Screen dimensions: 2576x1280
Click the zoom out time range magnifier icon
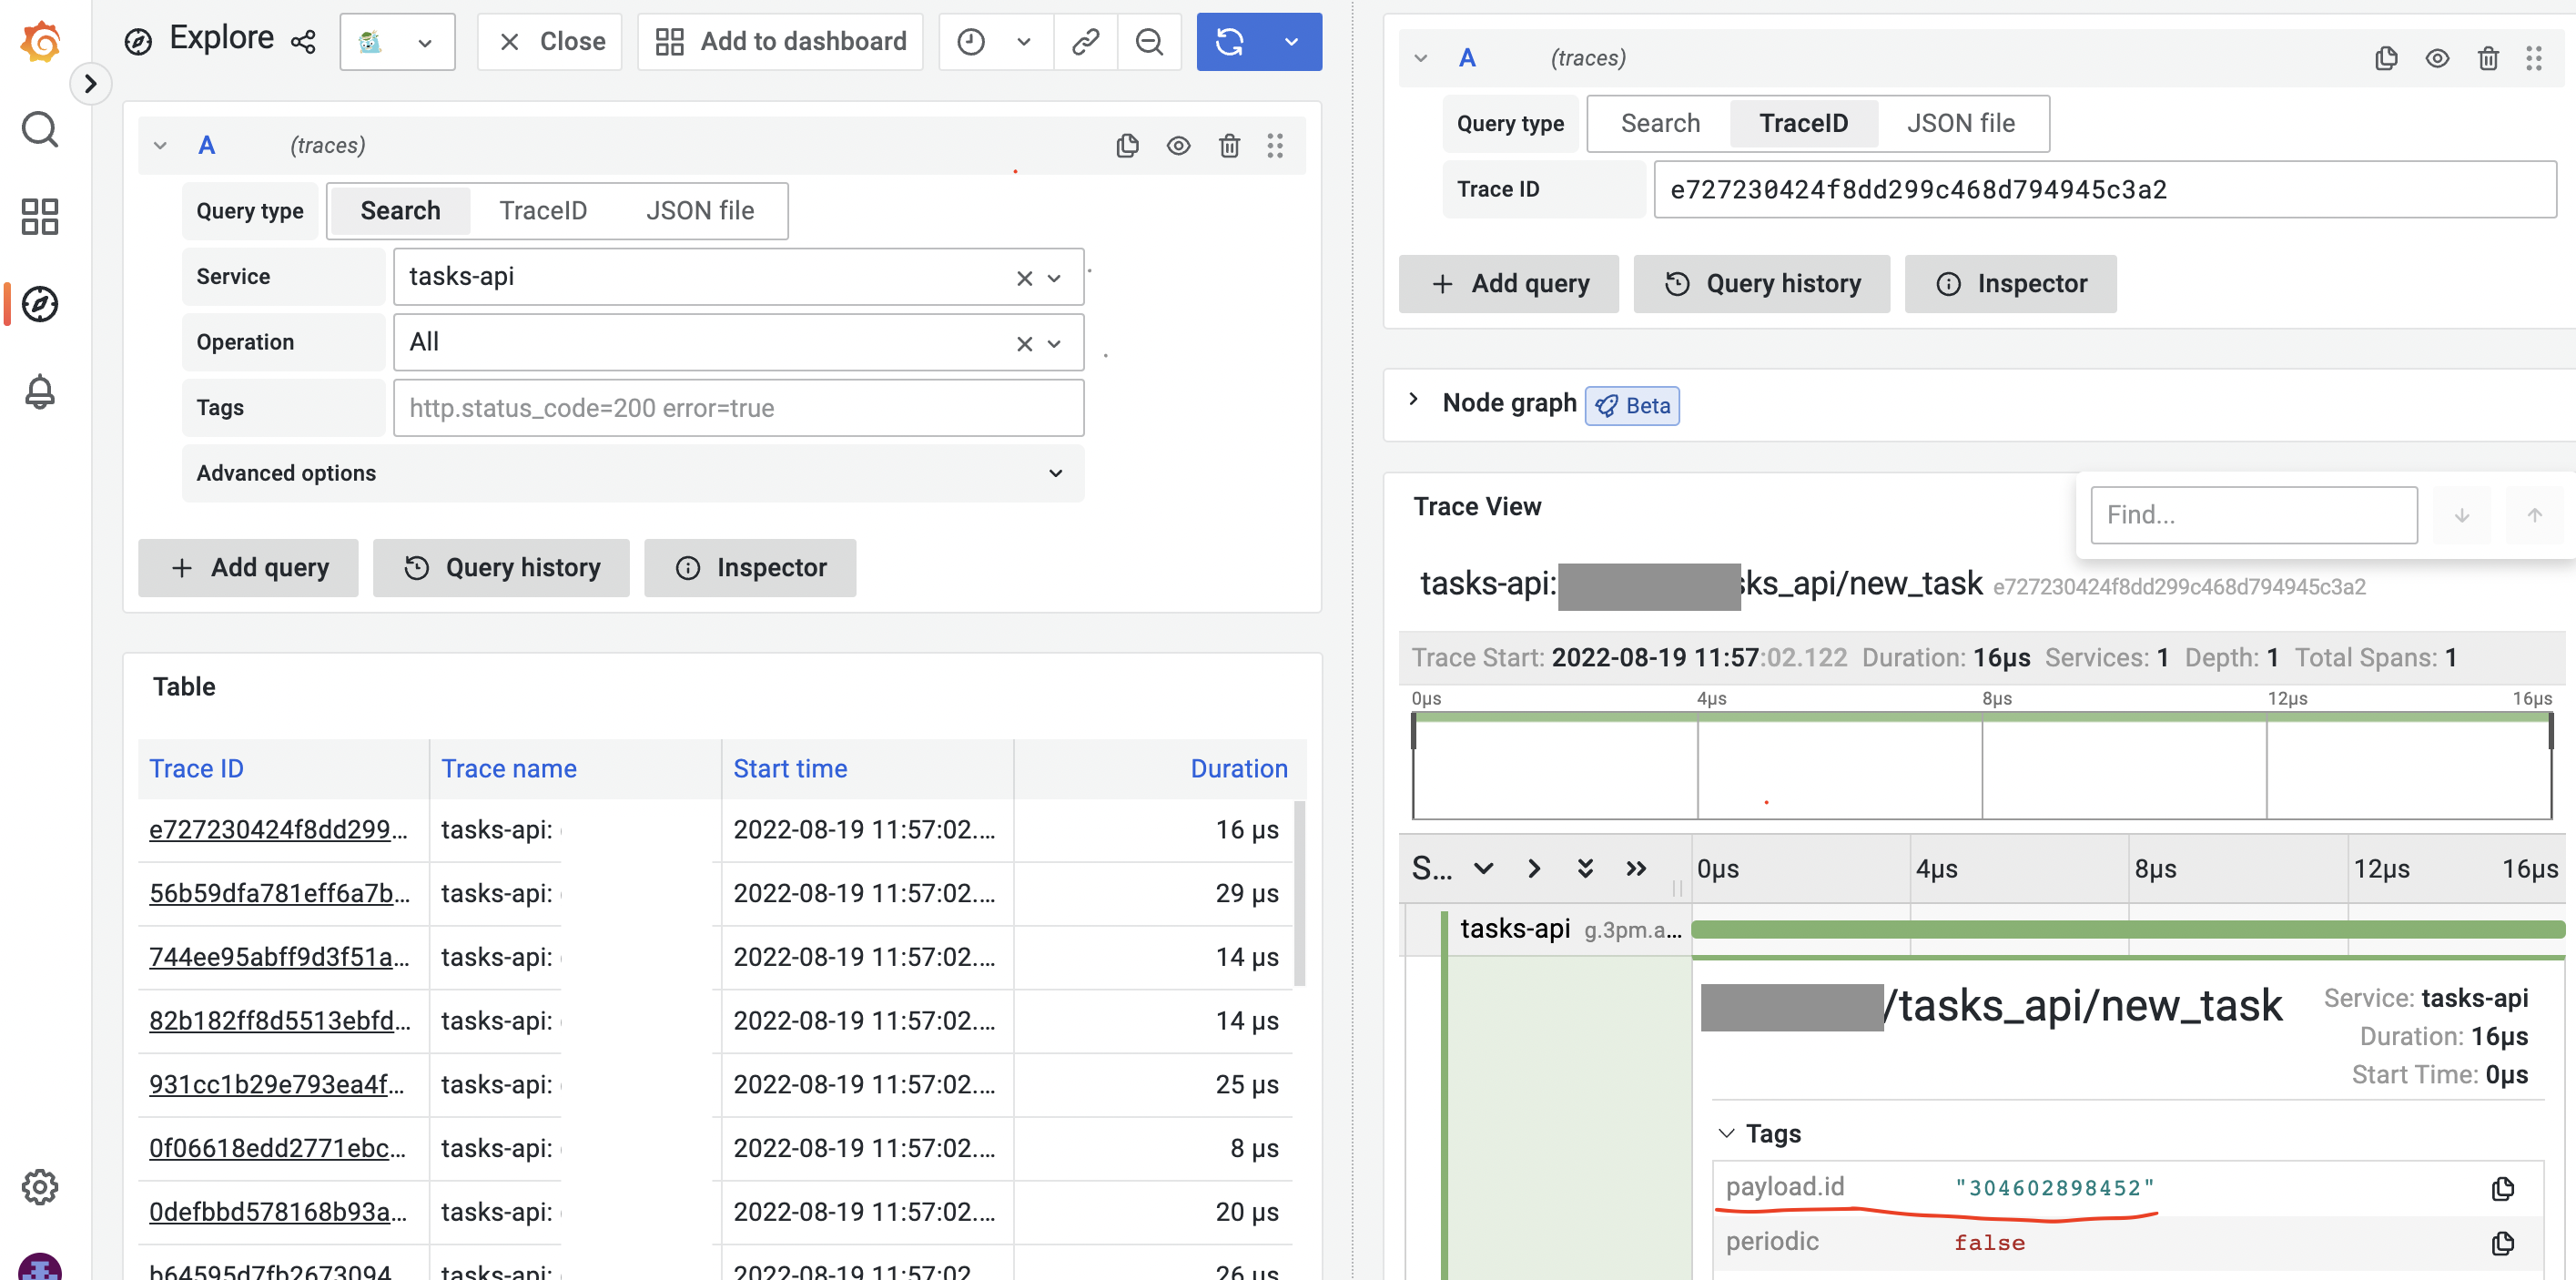click(x=1148, y=42)
